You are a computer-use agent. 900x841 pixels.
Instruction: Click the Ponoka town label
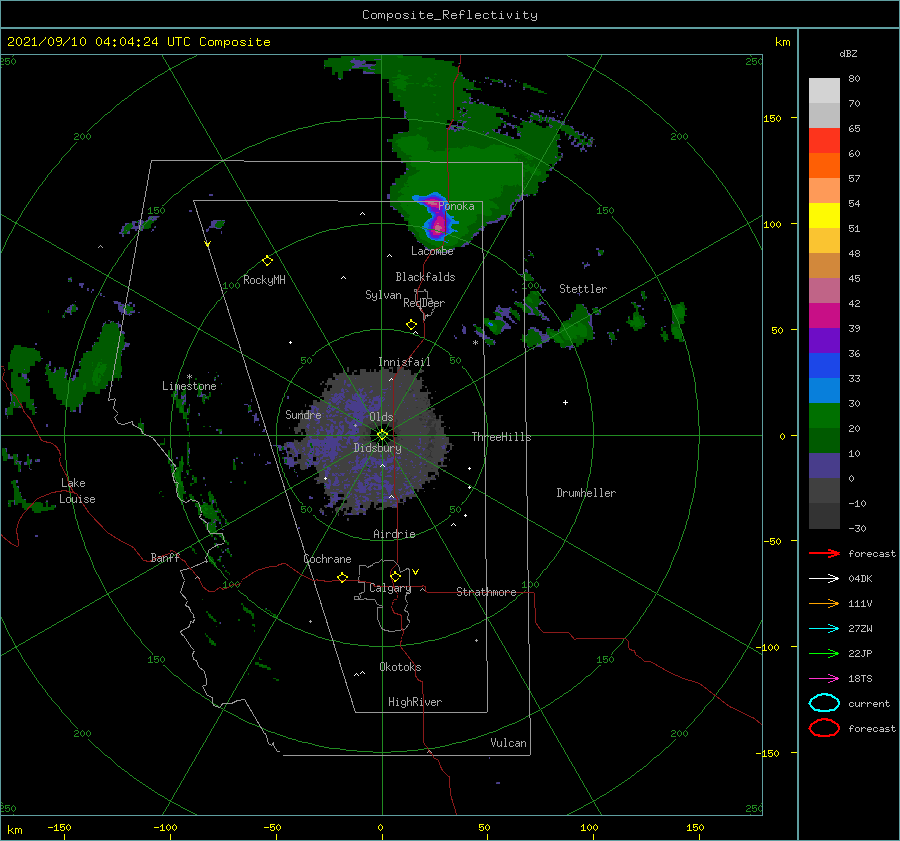point(456,206)
